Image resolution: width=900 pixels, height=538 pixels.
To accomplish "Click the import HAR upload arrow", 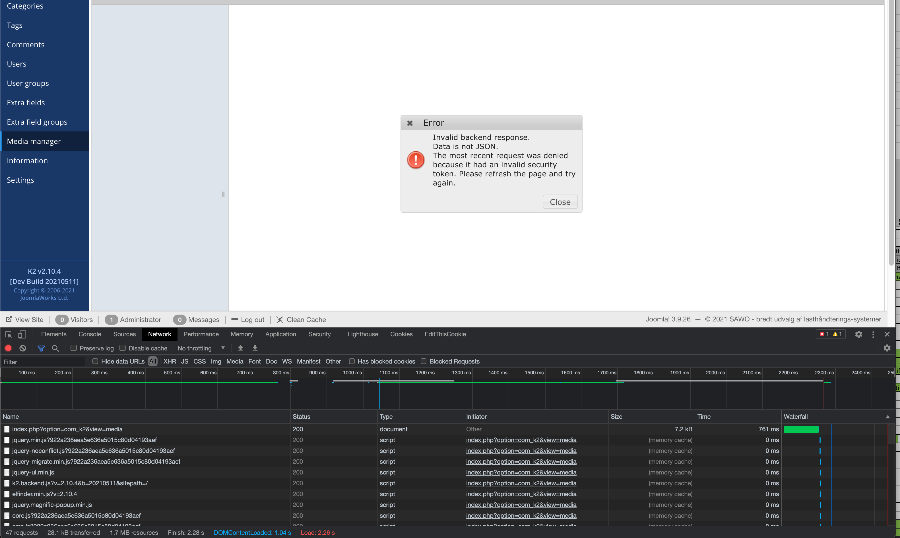I will [x=240, y=348].
